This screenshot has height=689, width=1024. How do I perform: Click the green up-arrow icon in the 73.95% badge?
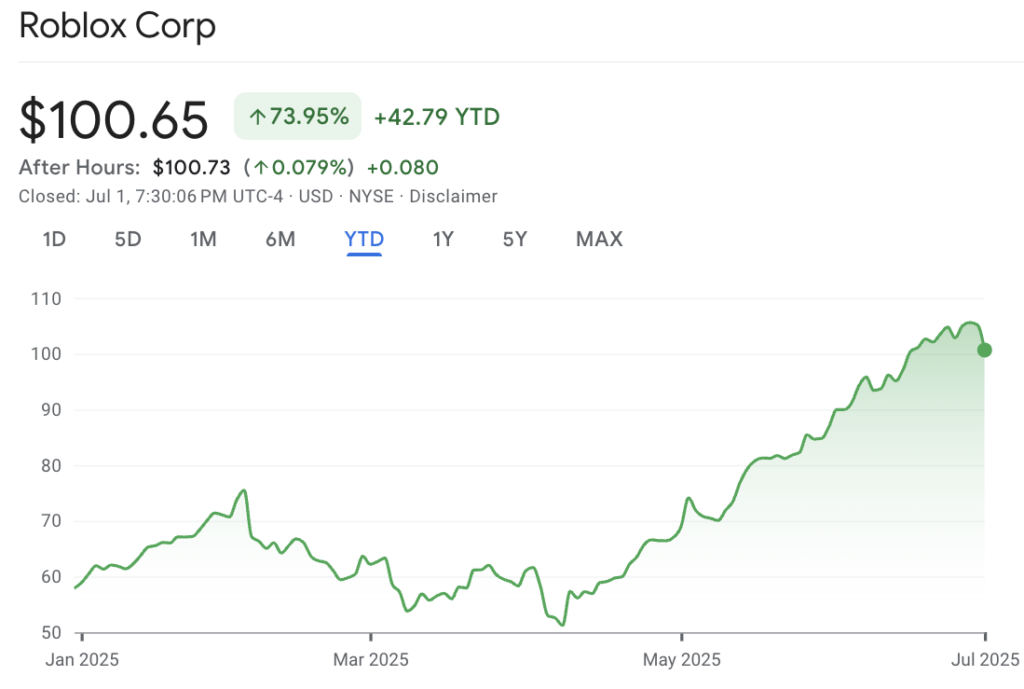[x=258, y=117]
